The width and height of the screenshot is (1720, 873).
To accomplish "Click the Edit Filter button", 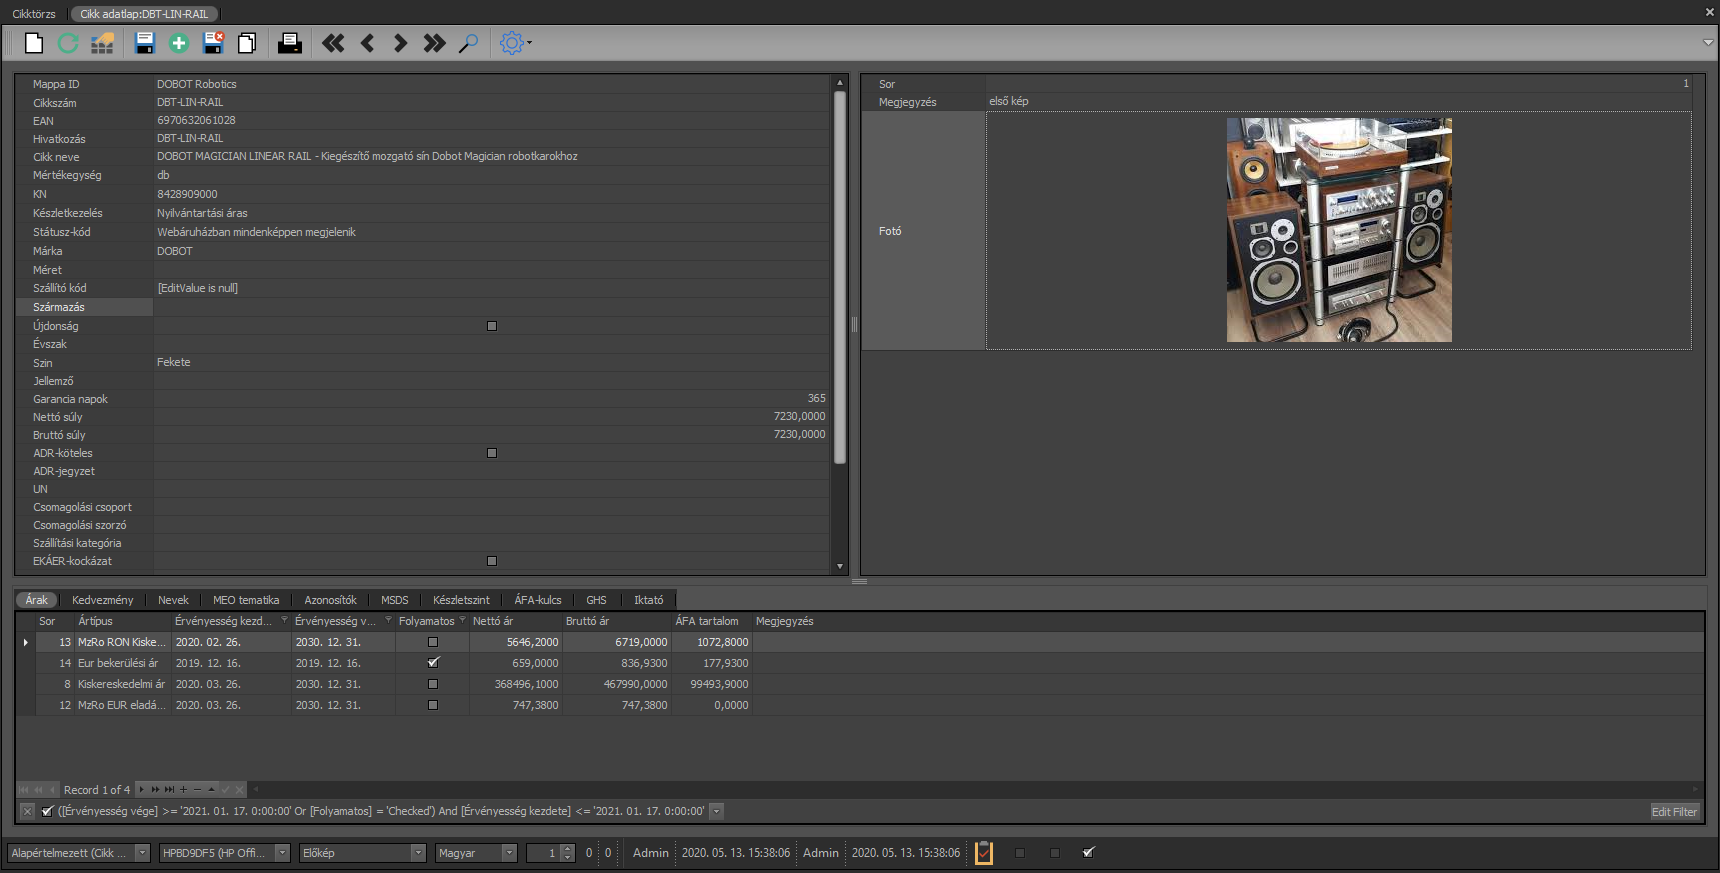I will coord(1674,811).
